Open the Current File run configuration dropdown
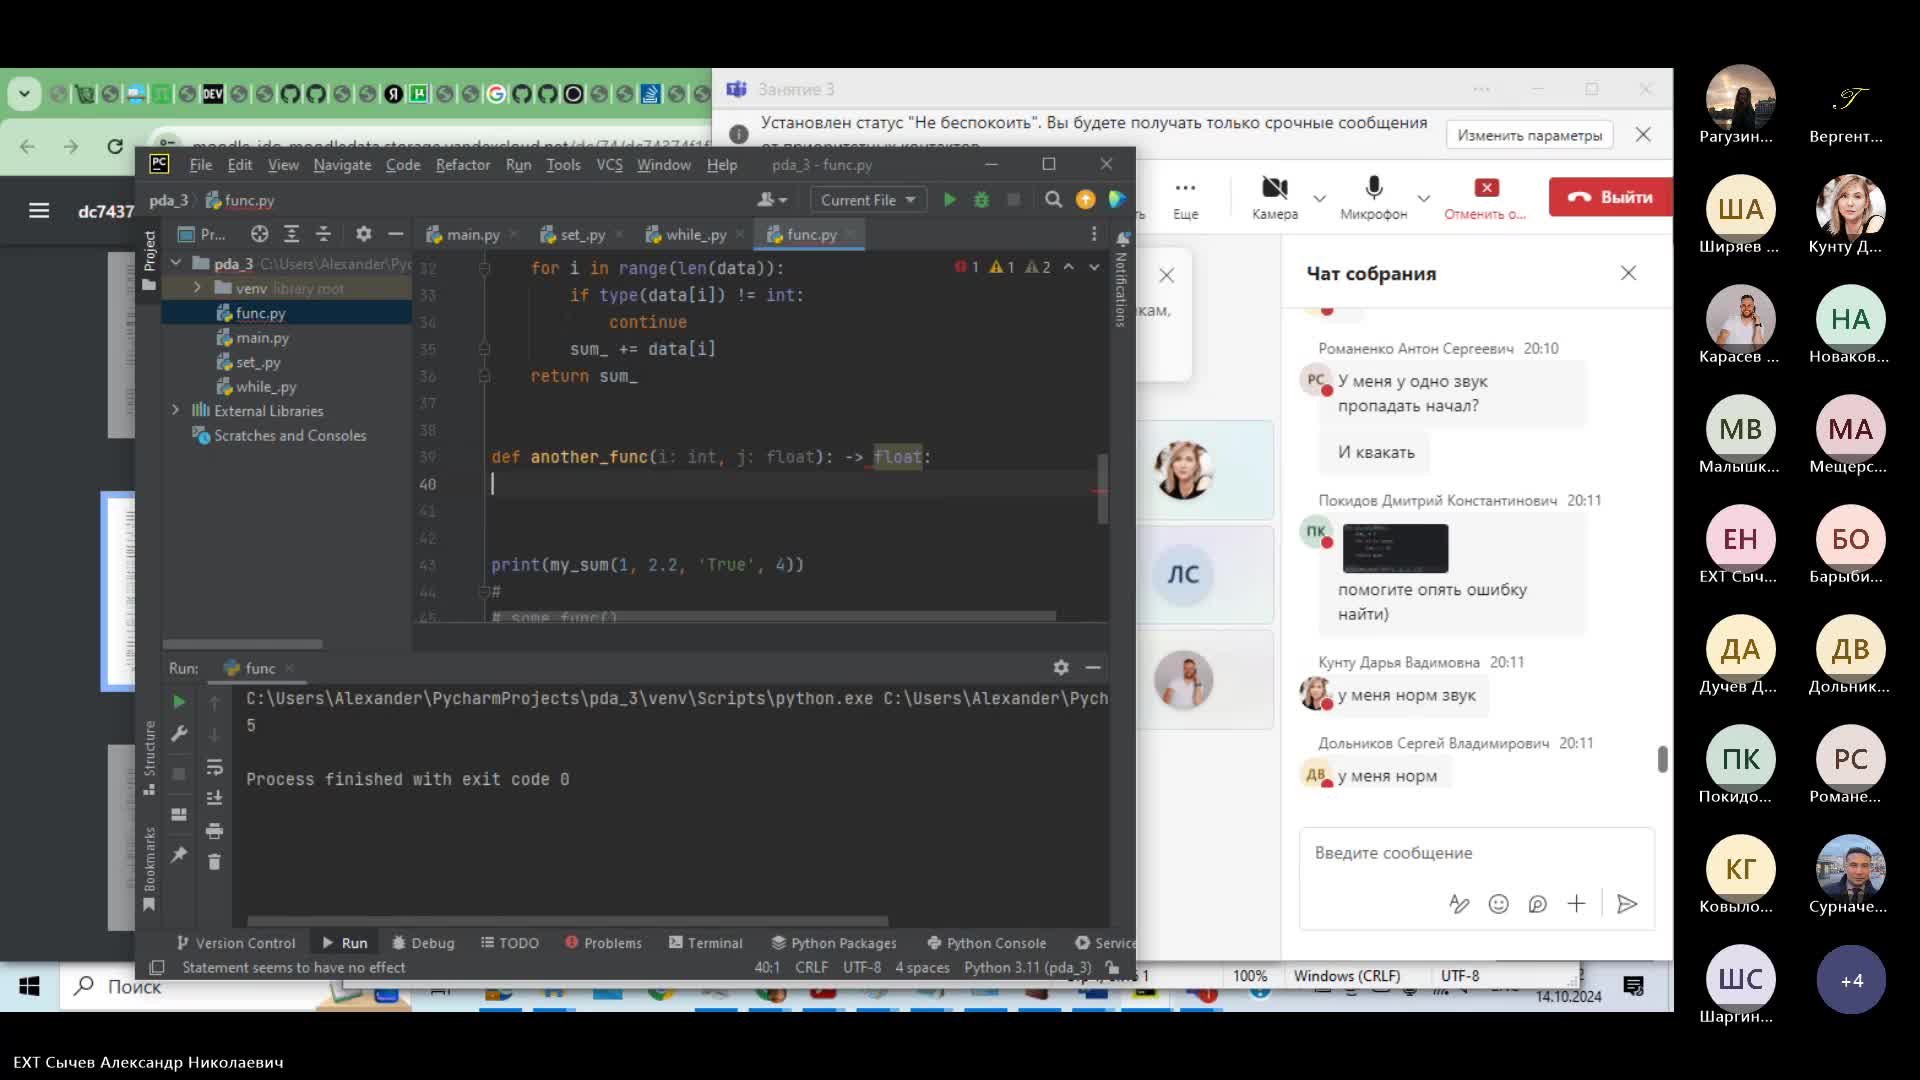Screen dimensions: 1920x1080 click(867, 200)
